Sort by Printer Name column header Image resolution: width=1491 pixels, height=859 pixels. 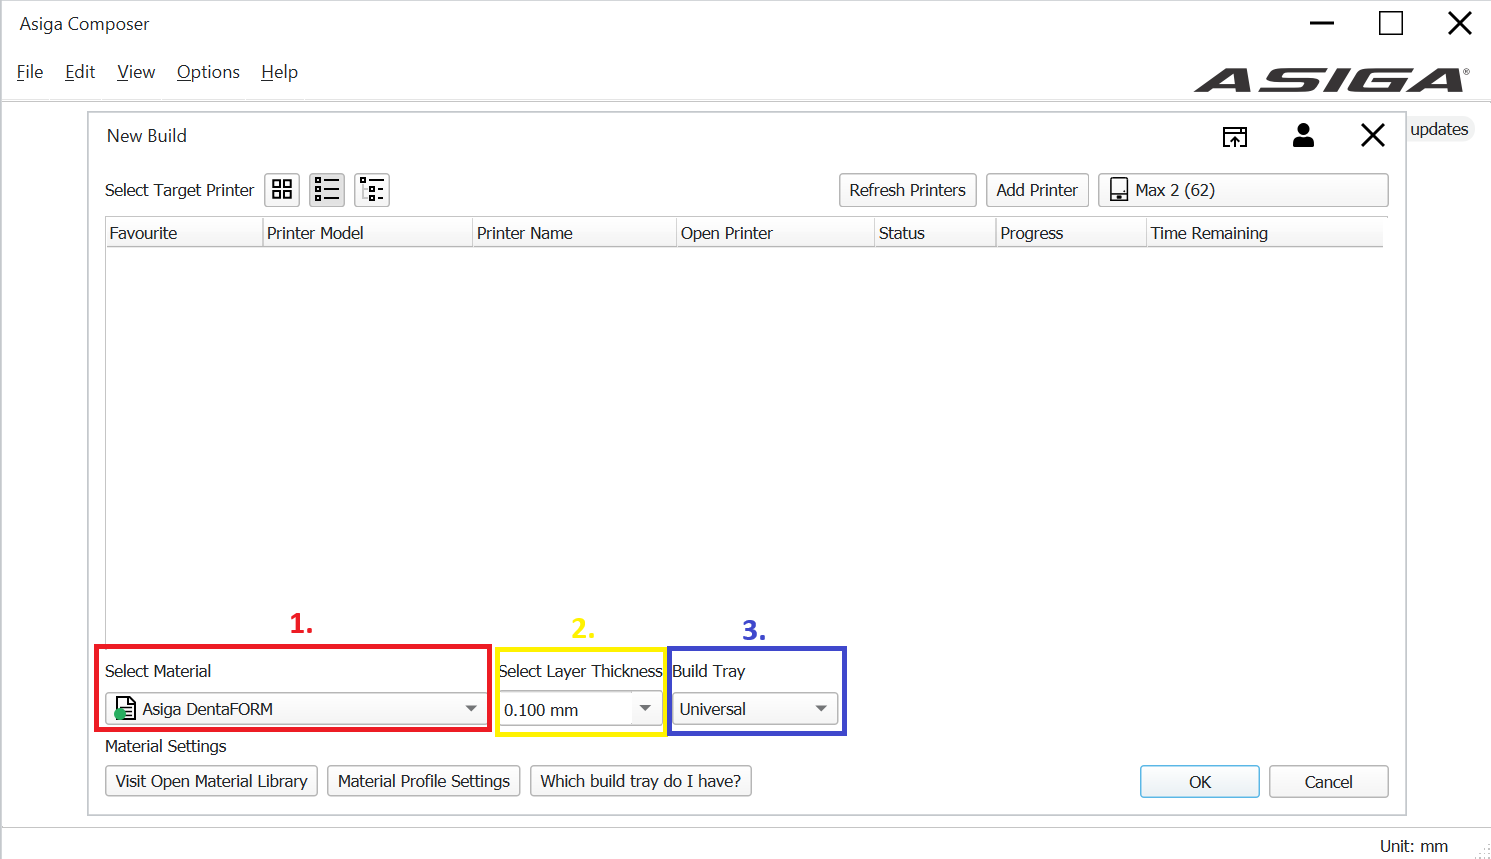click(x=574, y=233)
